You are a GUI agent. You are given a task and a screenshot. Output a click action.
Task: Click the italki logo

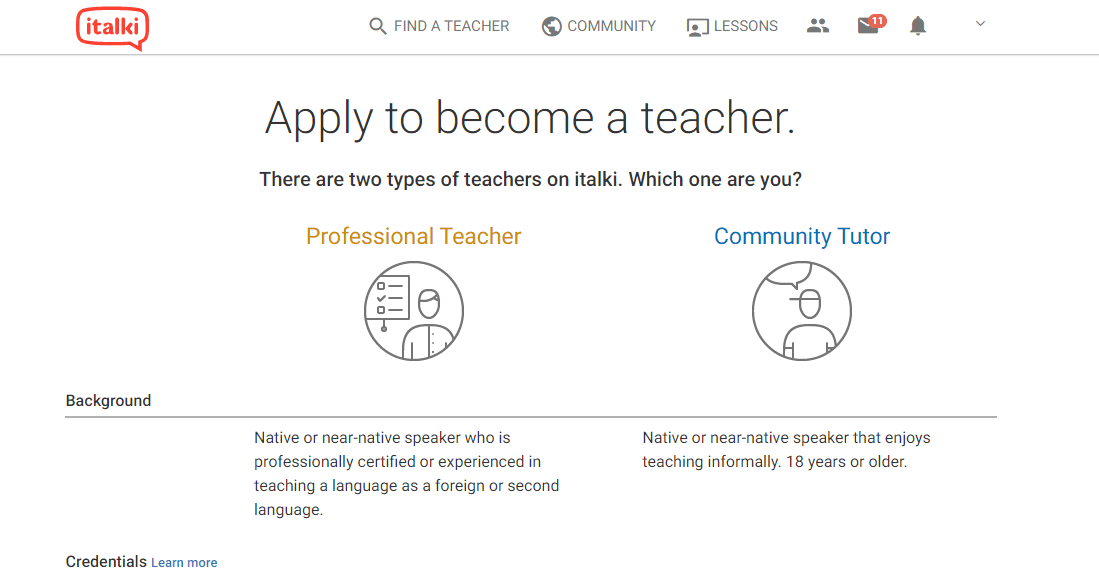112,28
